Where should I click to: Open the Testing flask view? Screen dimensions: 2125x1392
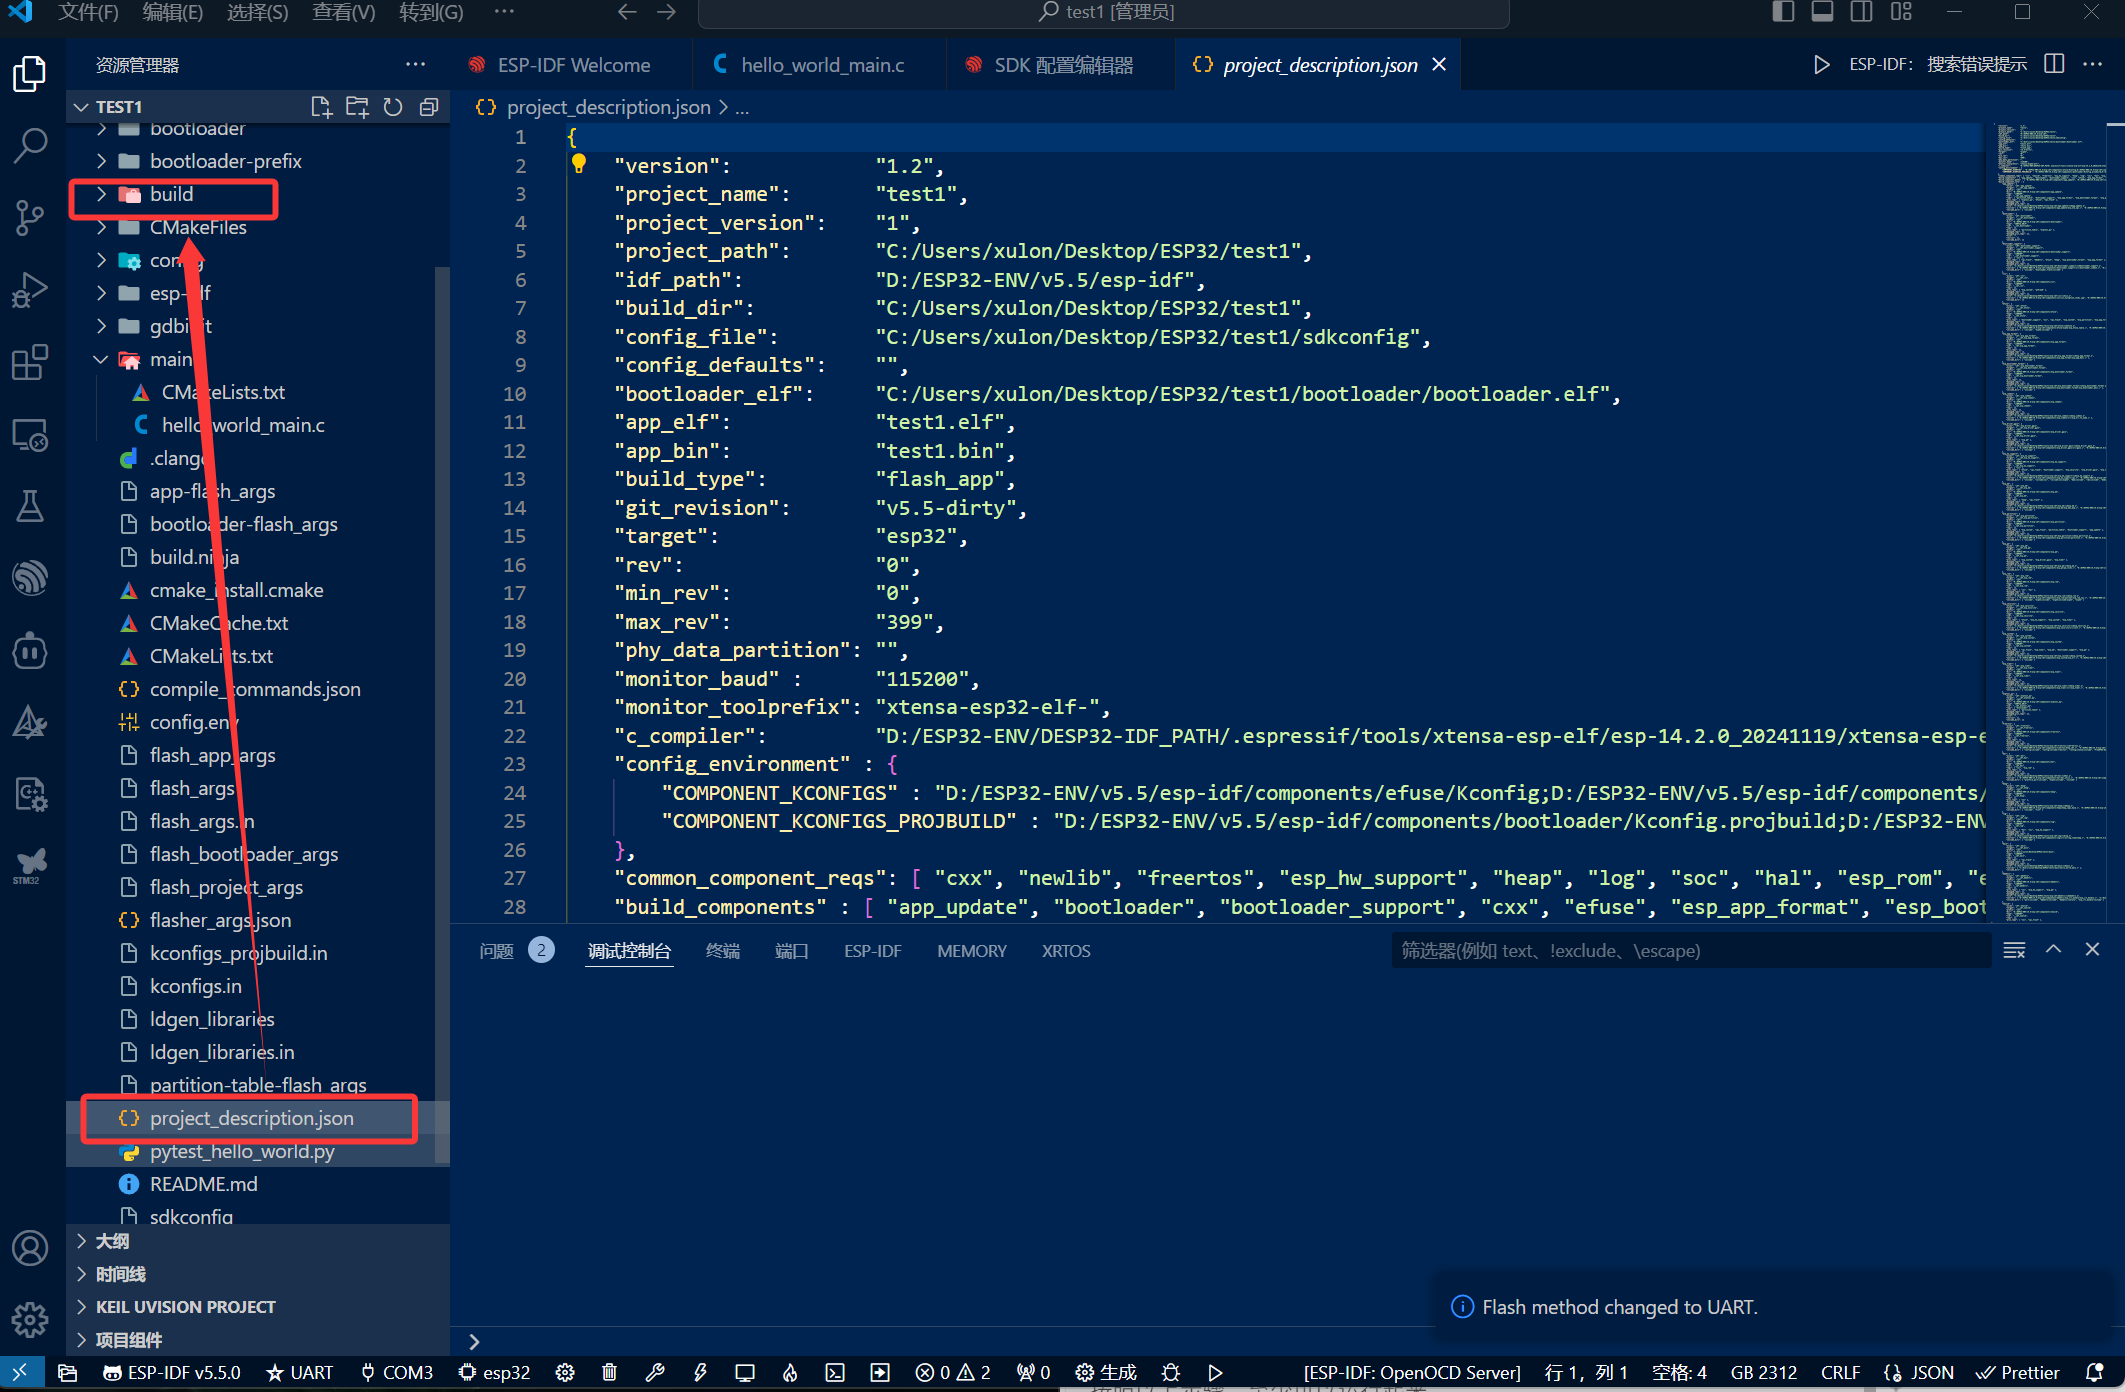click(30, 506)
